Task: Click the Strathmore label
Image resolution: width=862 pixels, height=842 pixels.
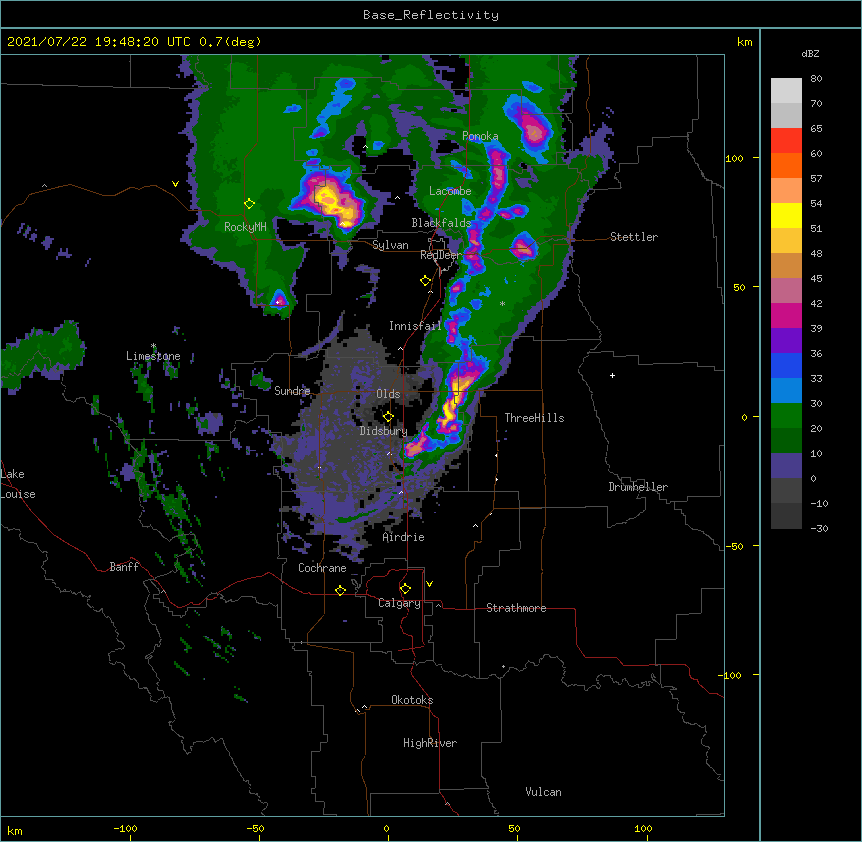Action: (x=516, y=608)
